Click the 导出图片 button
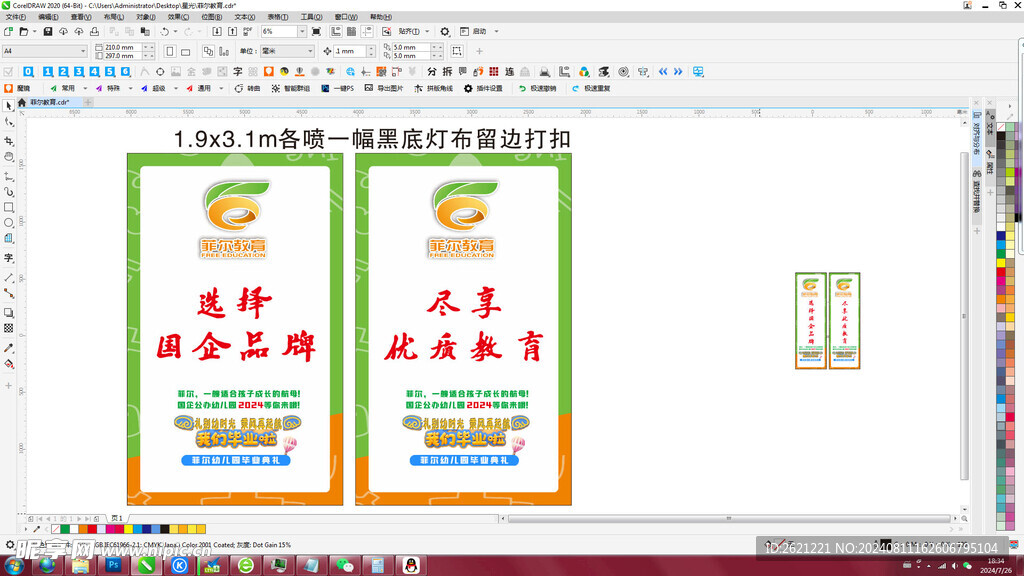Screen dimensions: 1024x576 [x=384, y=88]
